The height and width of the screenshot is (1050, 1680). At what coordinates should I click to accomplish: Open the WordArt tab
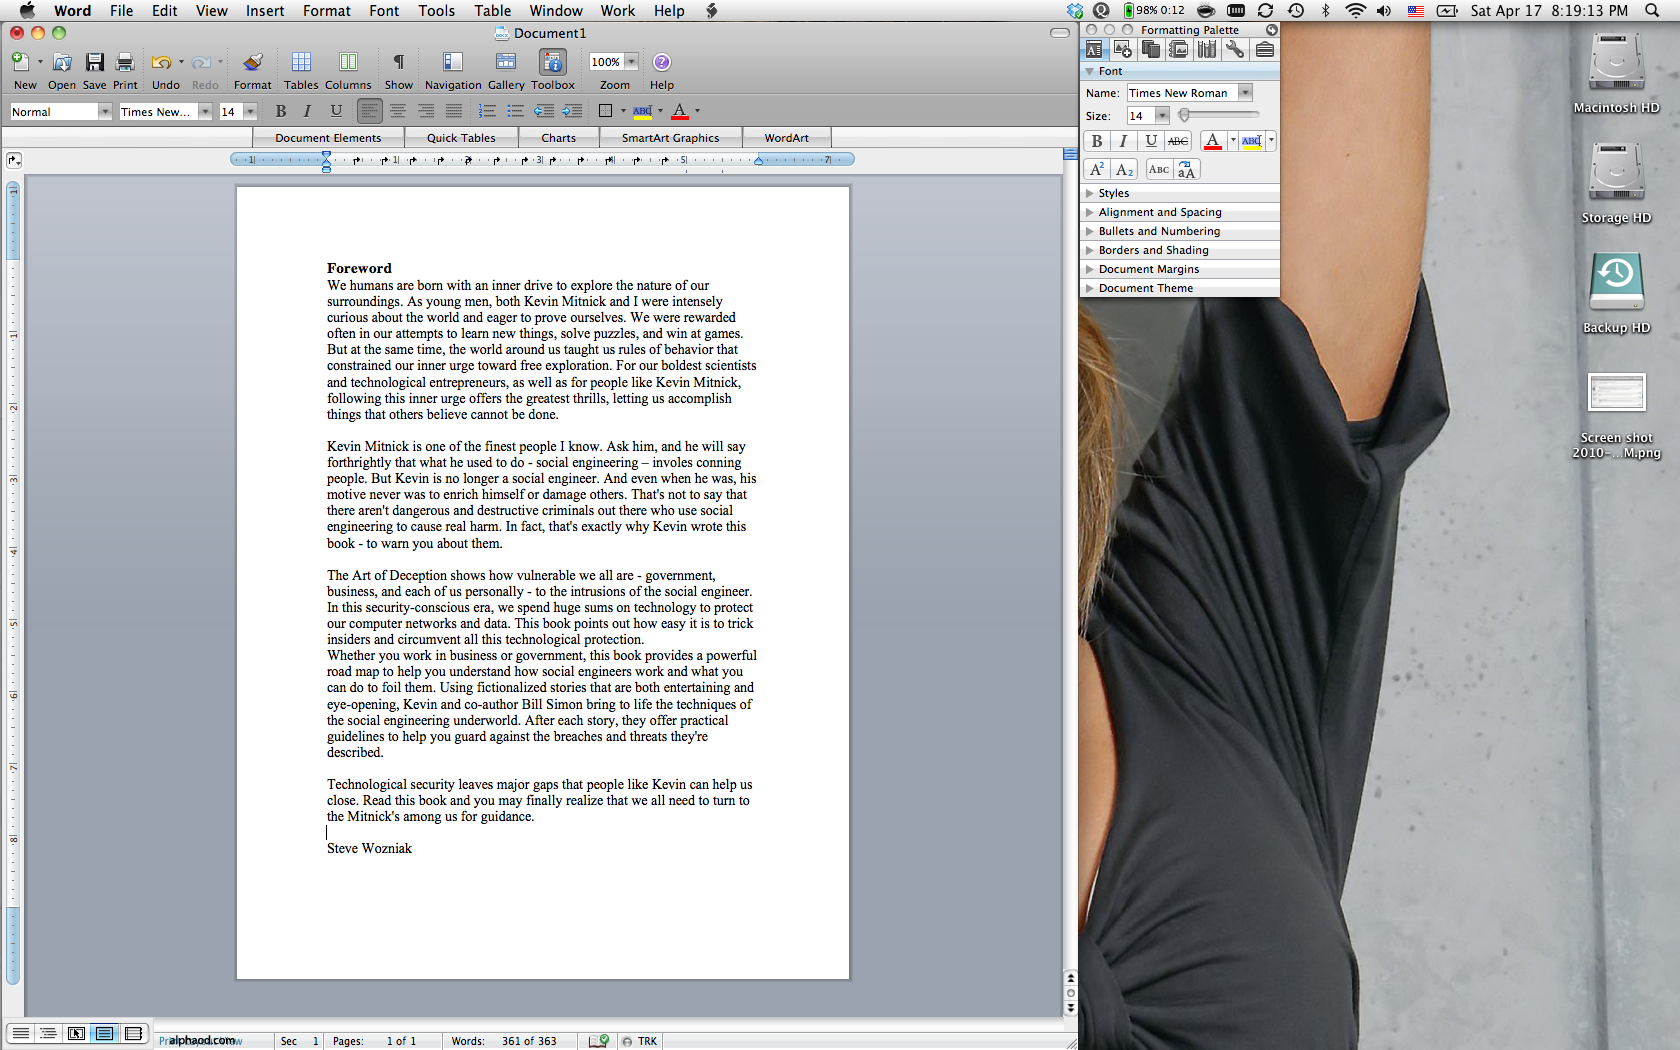(786, 138)
